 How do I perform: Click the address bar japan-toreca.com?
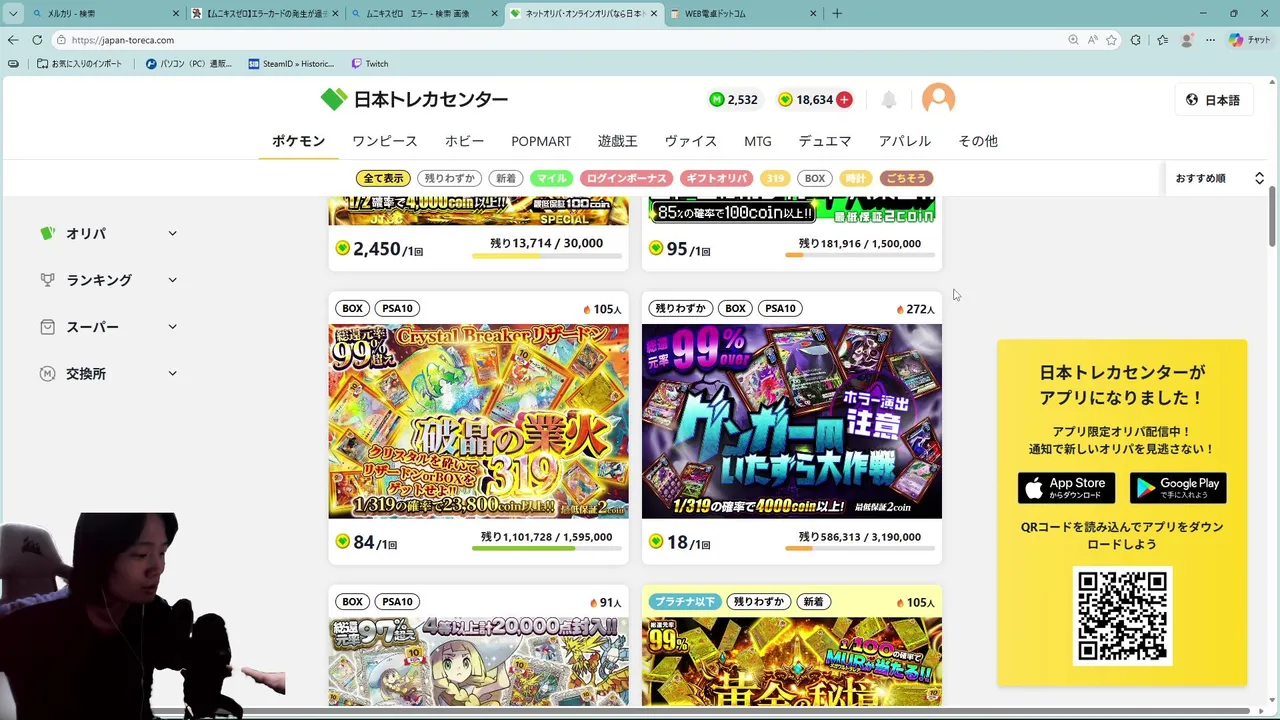560,40
